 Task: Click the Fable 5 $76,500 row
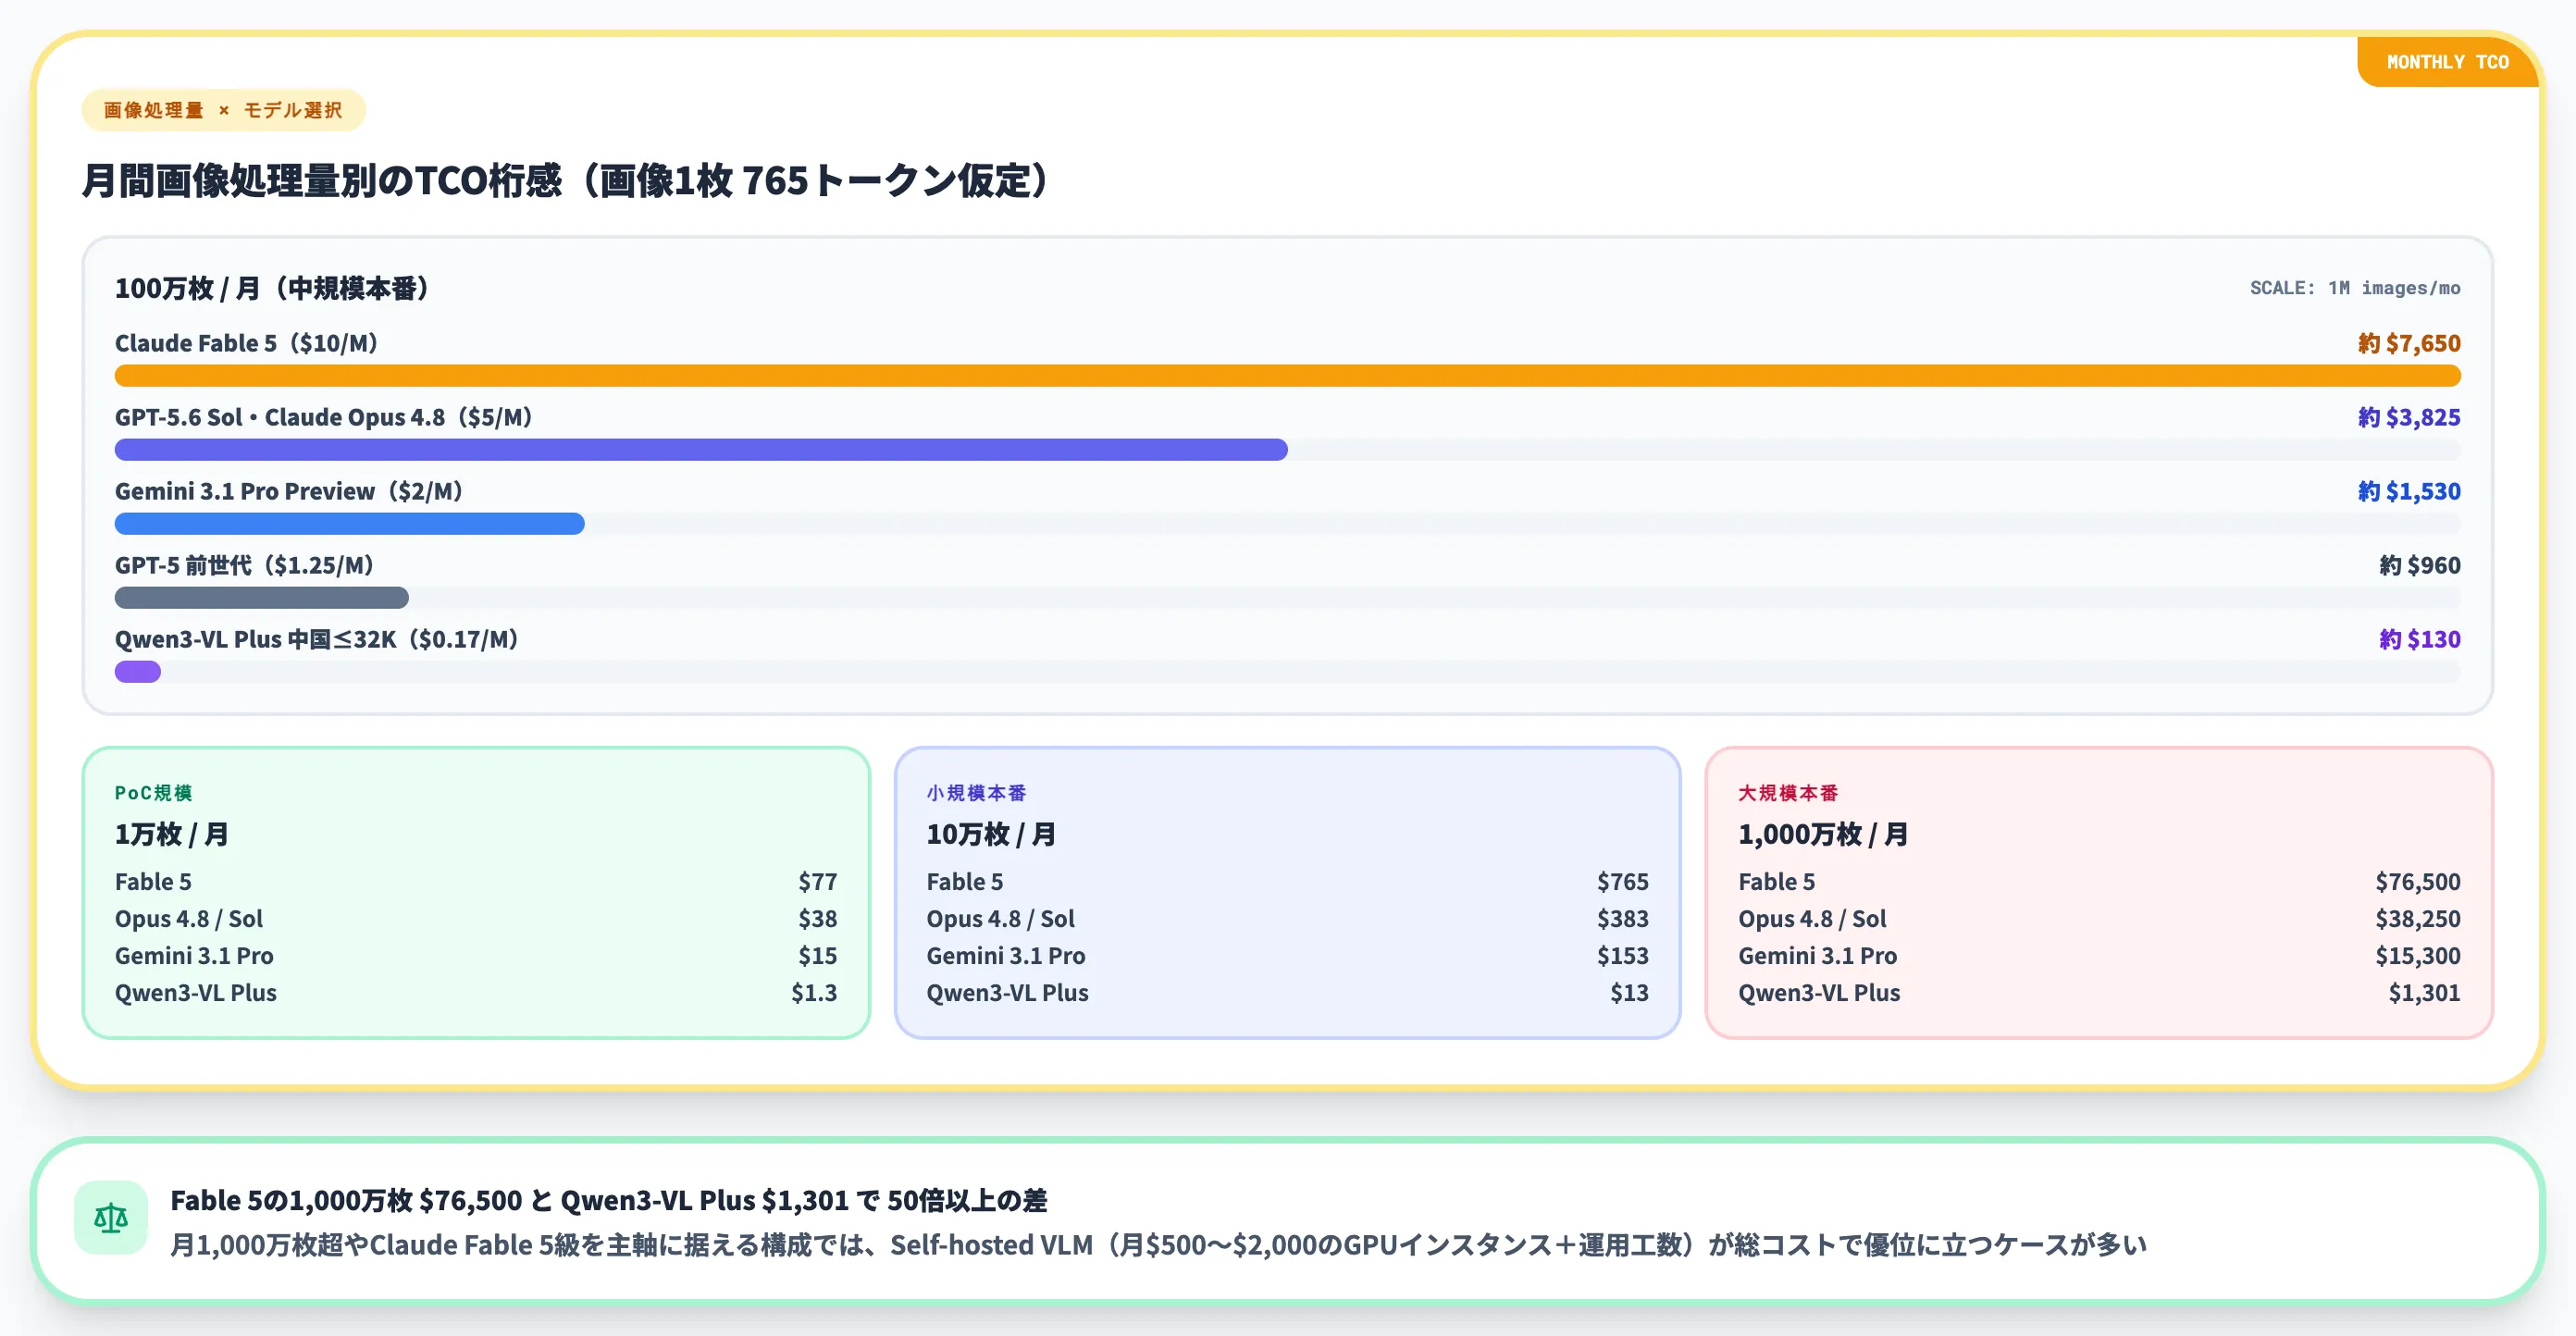click(2099, 882)
